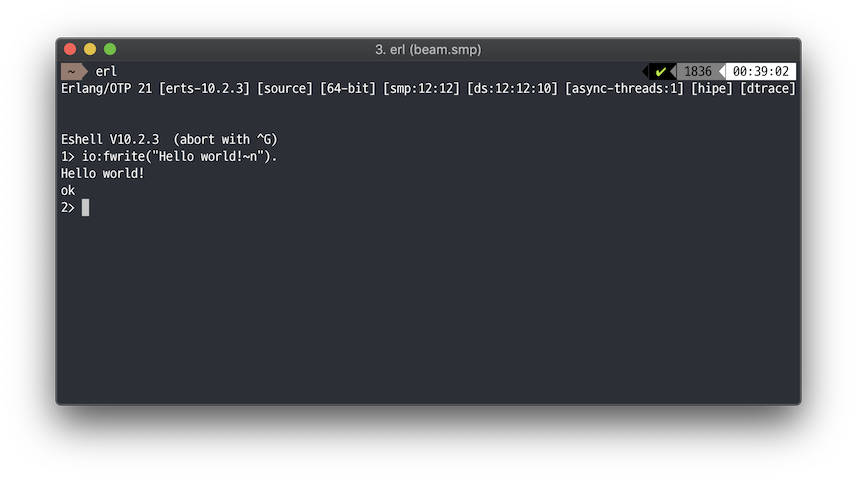
Task: Click the window title '3. erl (beam.smp)'
Action: (428, 49)
